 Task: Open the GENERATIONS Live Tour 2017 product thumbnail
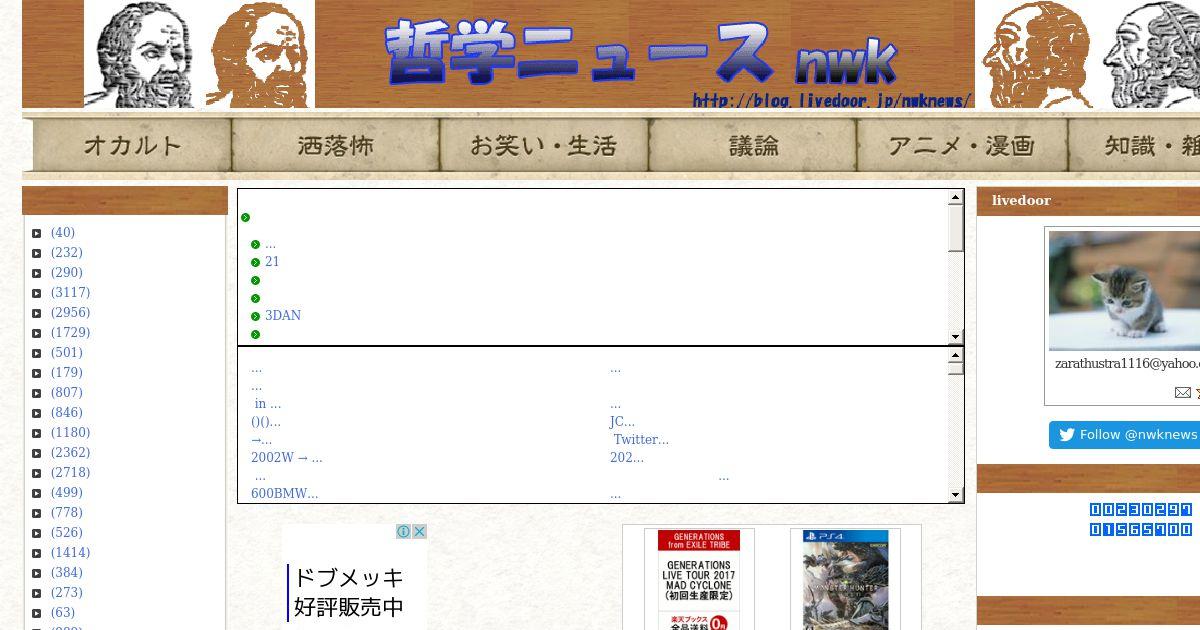pyautogui.click(x=699, y=580)
